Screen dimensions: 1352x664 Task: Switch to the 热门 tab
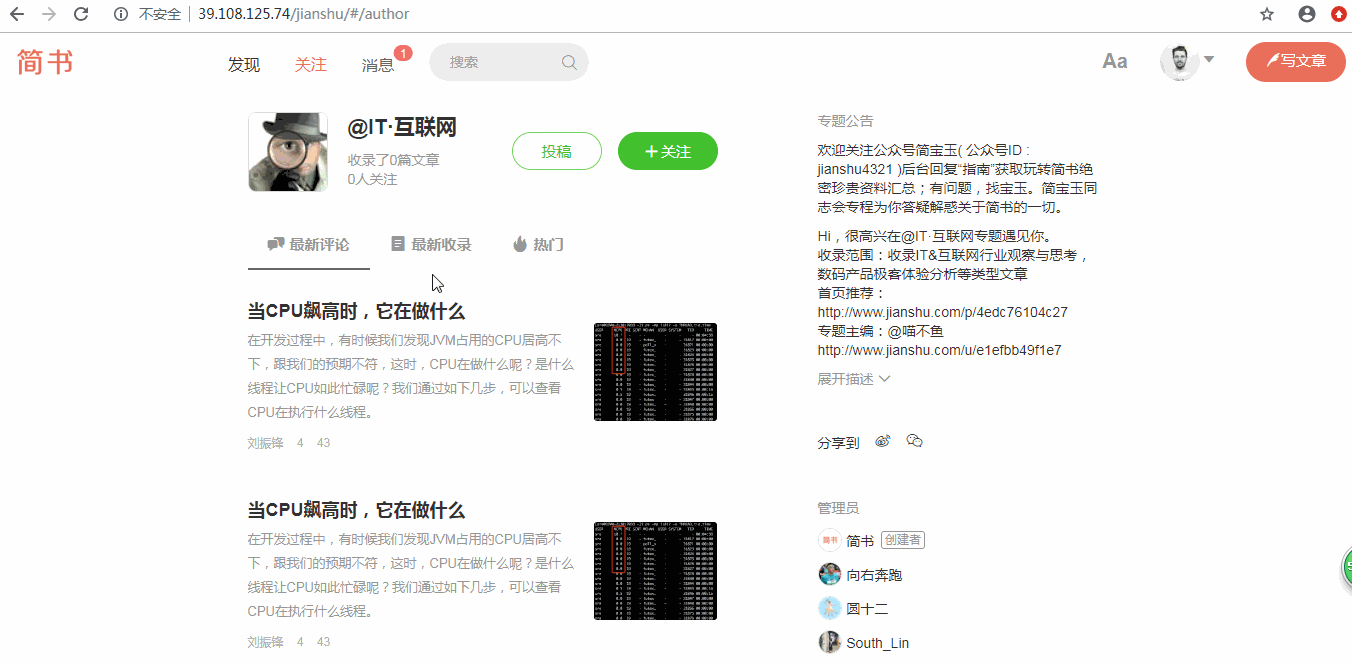[x=538, y=244]
